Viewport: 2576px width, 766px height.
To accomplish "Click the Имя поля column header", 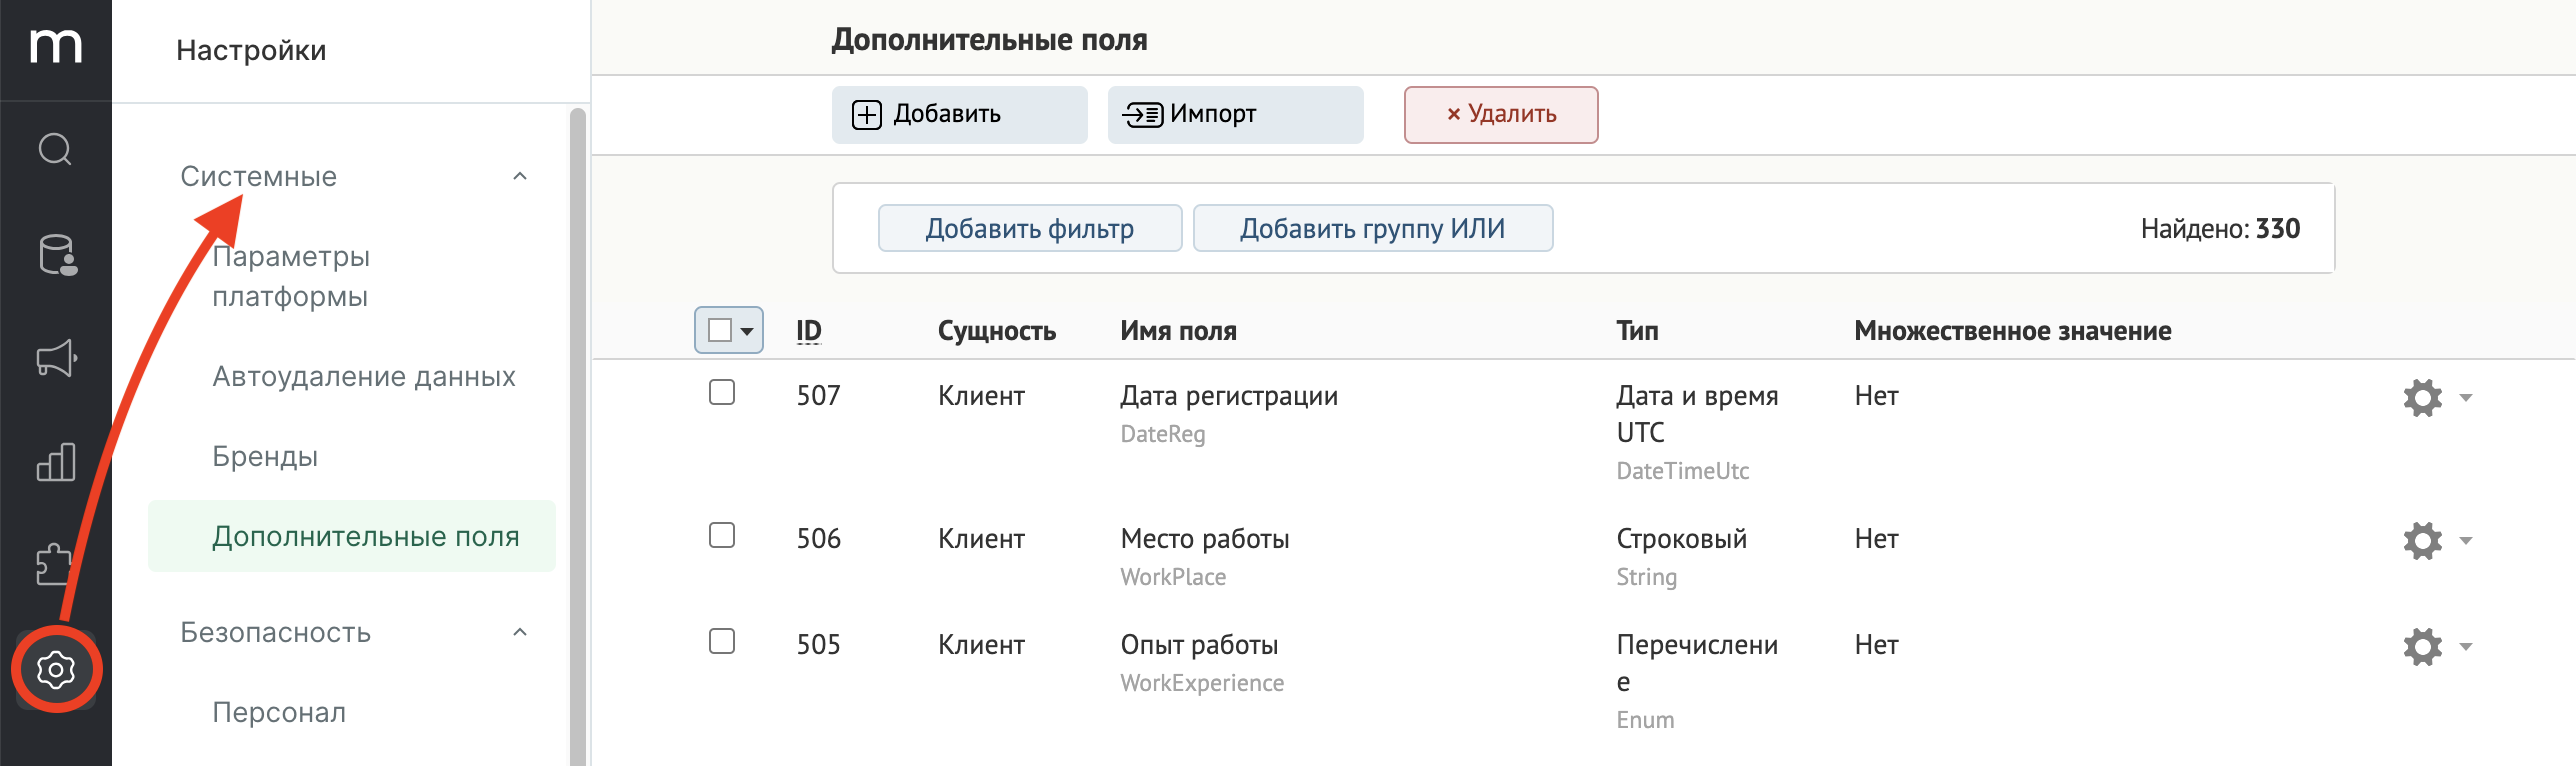I will [1179, 331].
